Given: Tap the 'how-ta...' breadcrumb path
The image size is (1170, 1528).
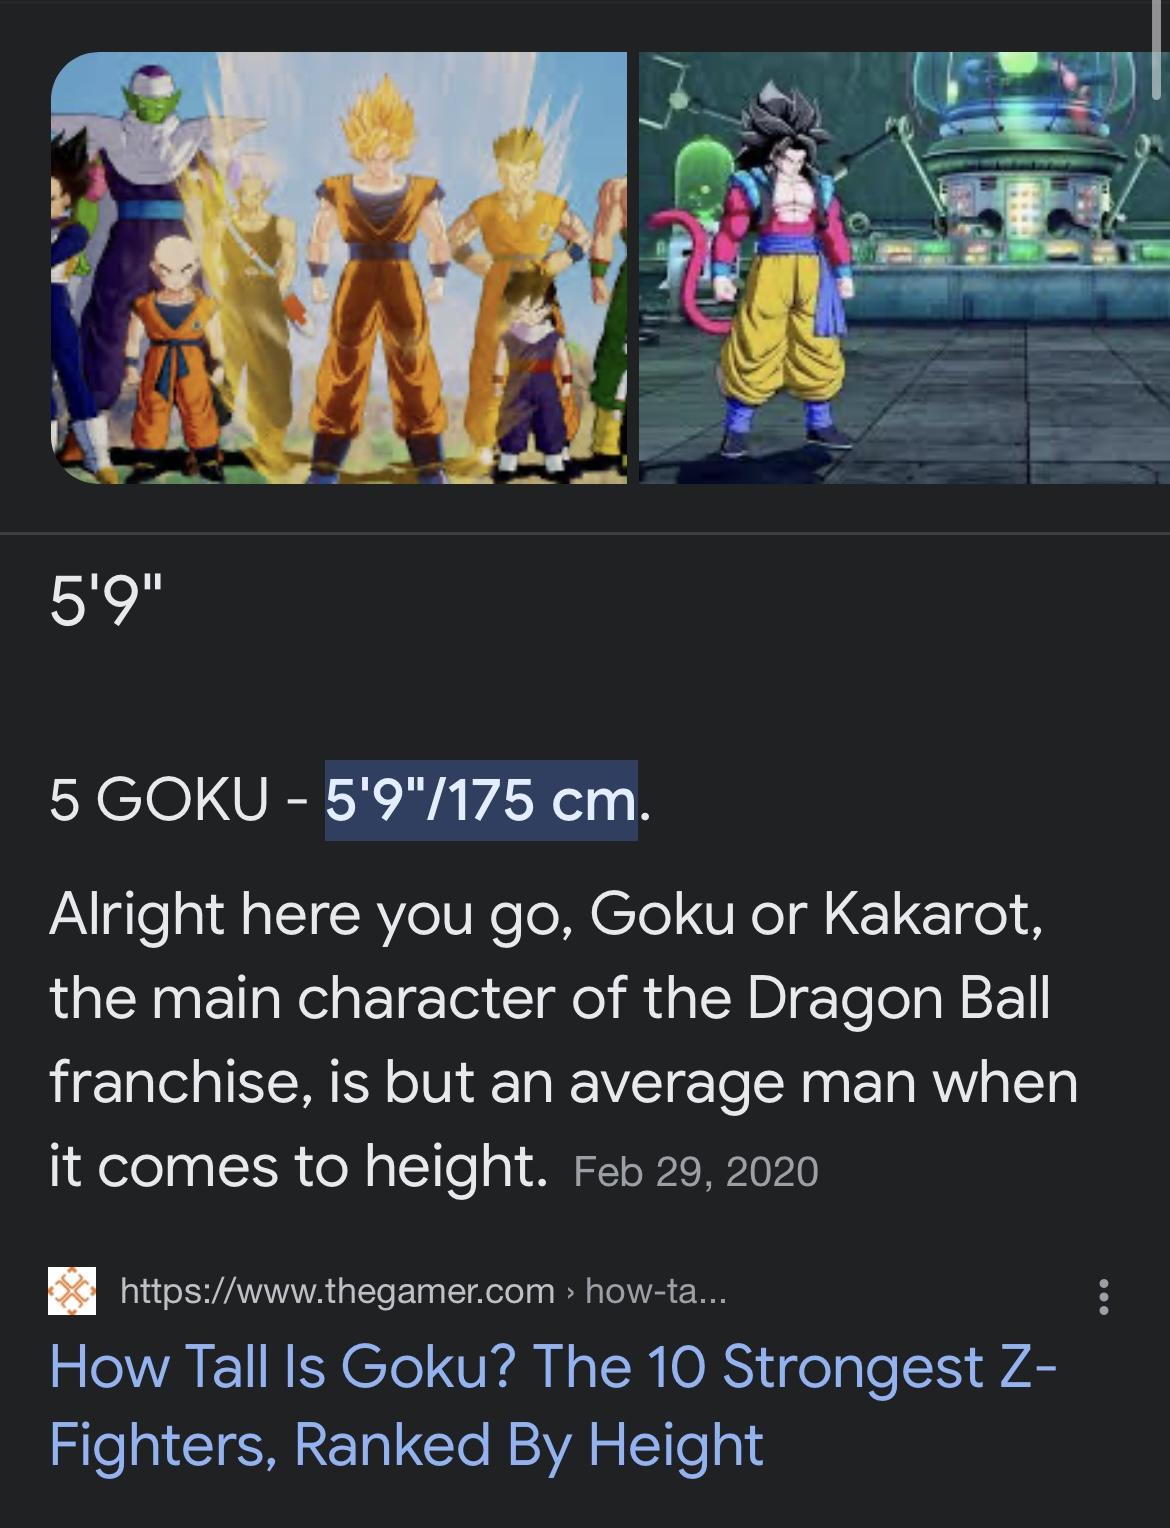Looking at the screenshot, I should click(656, 1291).
